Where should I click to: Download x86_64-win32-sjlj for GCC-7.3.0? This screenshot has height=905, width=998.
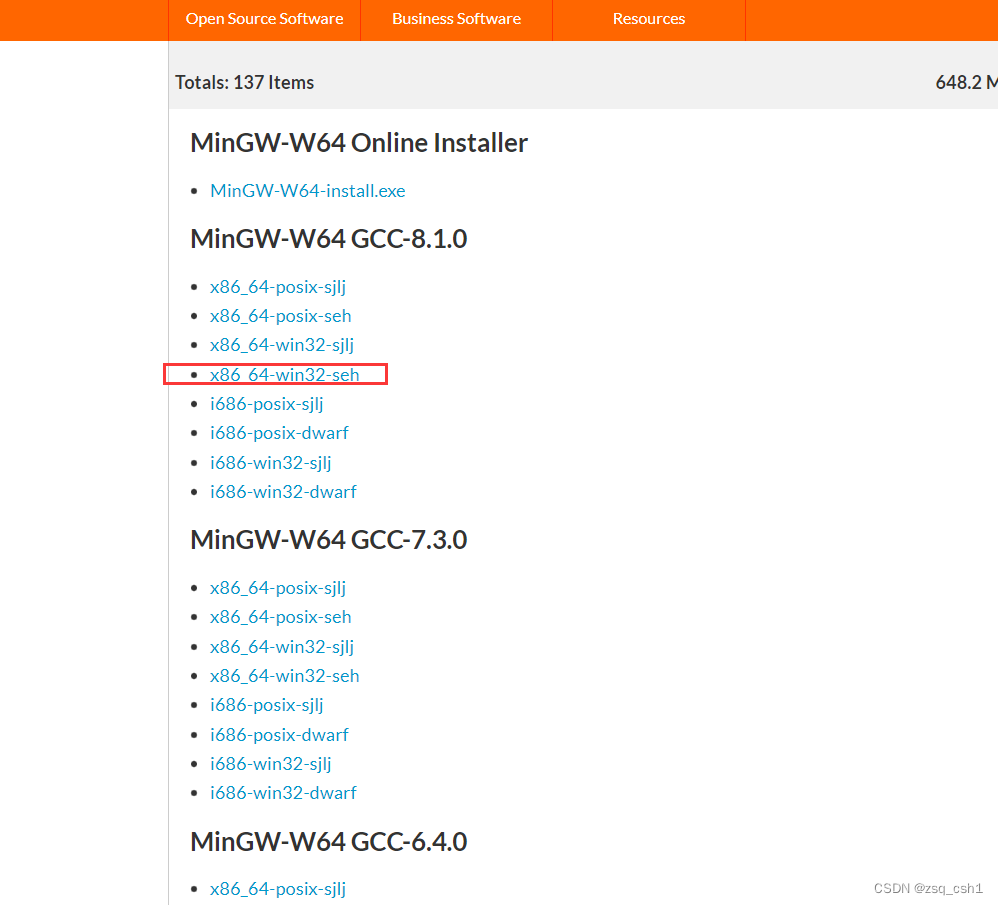[x=282, y=646]
